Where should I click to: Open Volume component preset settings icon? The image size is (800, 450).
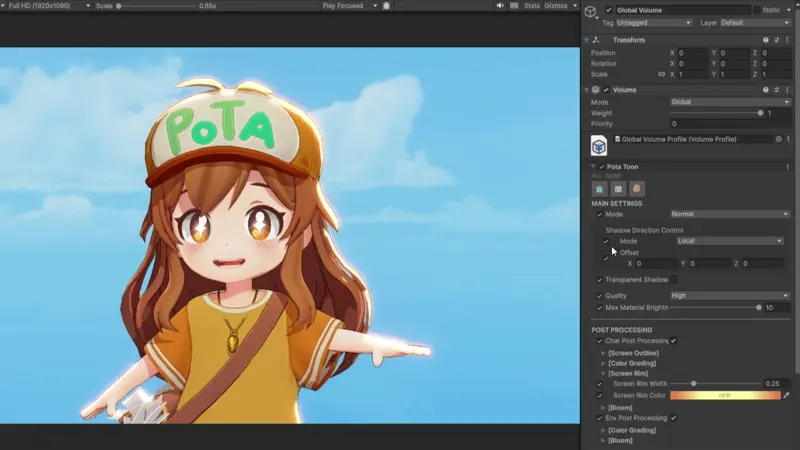point(777,90)
